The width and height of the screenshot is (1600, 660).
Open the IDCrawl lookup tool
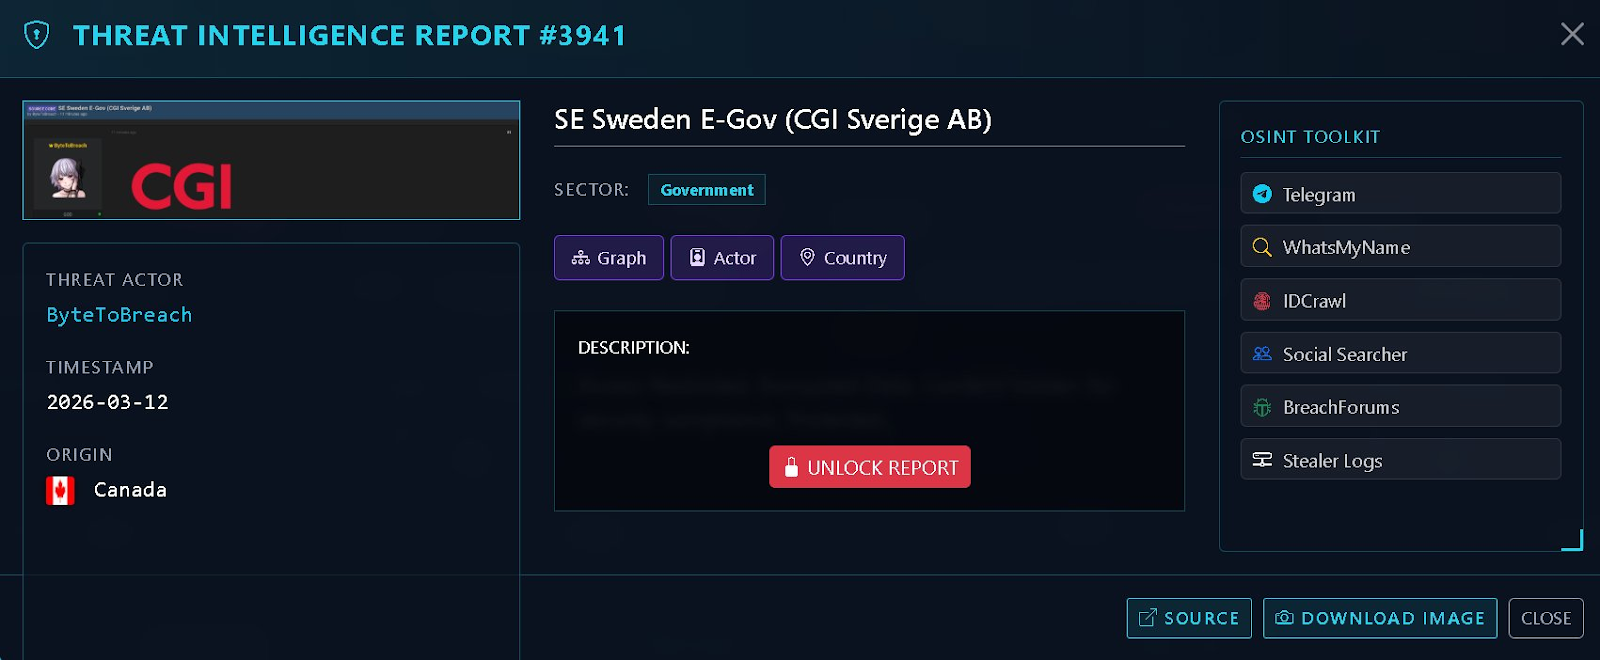coord(1398,300)
